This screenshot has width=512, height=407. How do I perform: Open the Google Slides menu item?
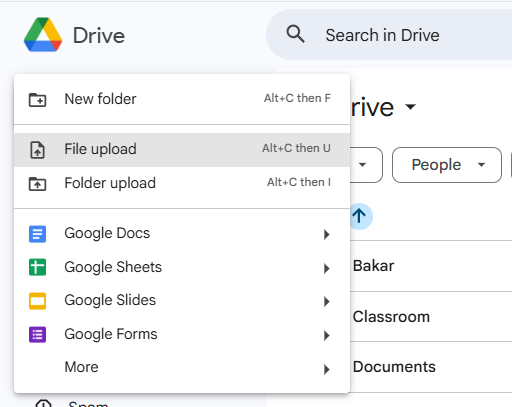click(182, 301)
